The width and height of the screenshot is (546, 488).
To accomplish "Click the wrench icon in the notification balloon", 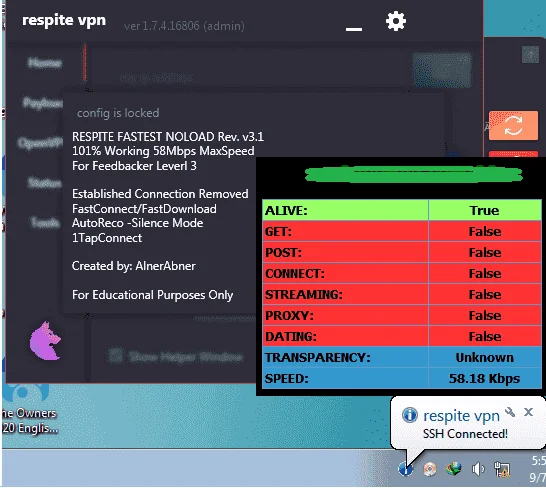I will [x=510, y=412].
